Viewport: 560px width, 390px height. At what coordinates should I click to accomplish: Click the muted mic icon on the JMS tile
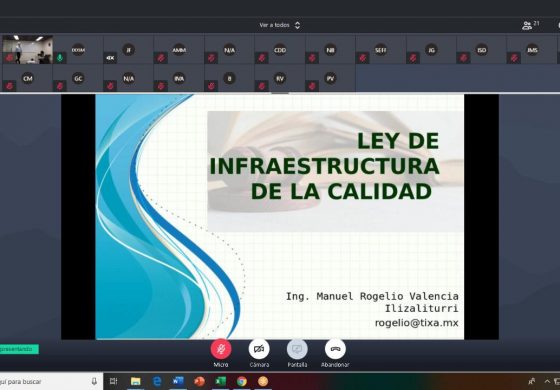click(514, 58)
